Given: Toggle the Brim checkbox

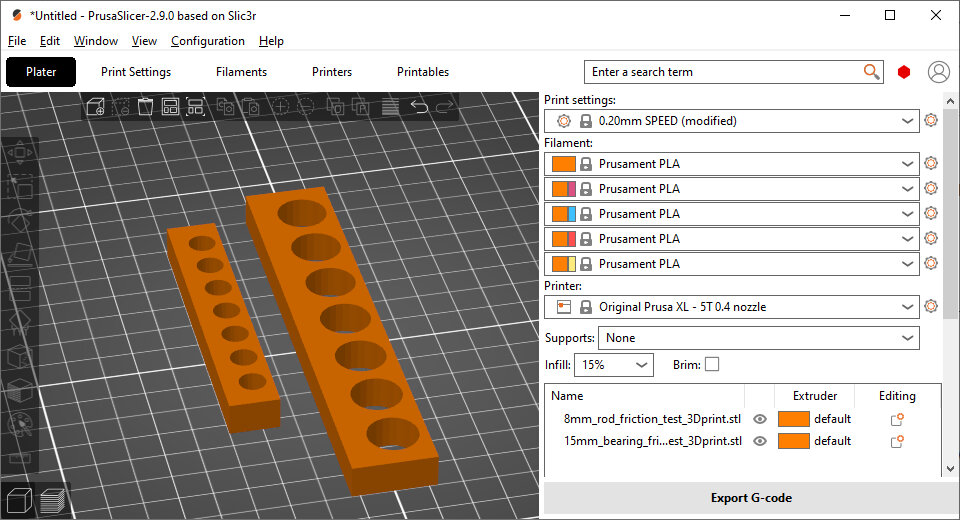Looking at the screenshot, I should click(712, 364).
